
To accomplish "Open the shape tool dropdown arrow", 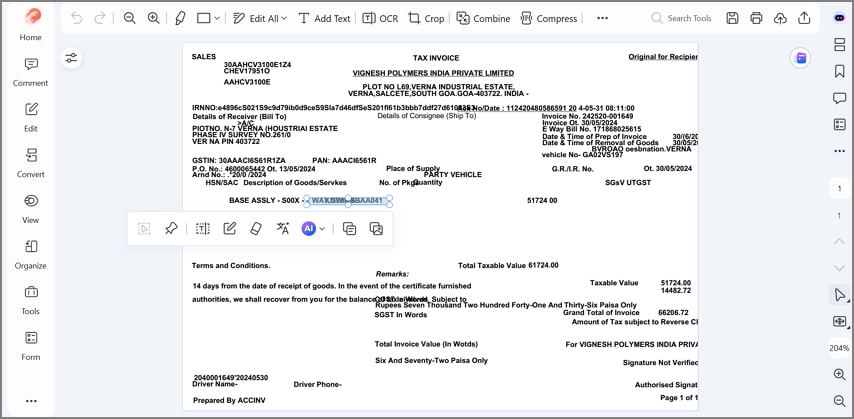I will (x=217, y=19).
